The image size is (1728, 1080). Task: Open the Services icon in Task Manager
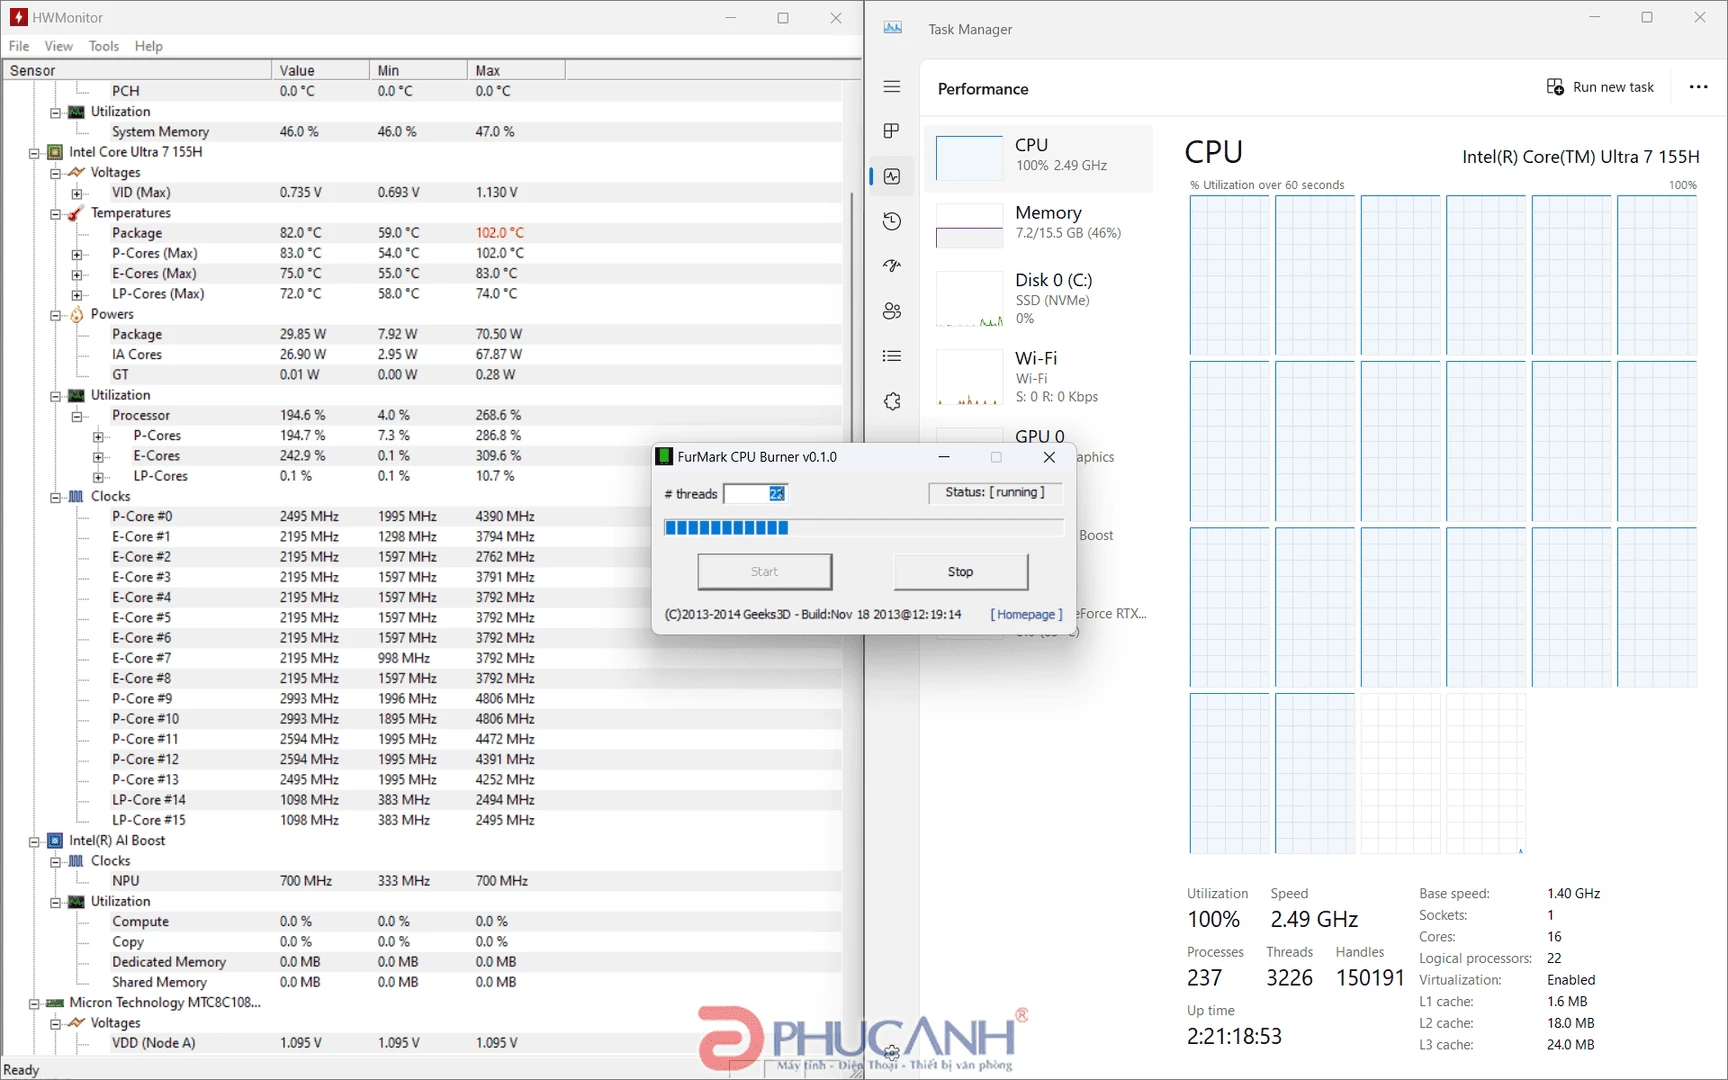pyautogui.click(x=892, y=401)
